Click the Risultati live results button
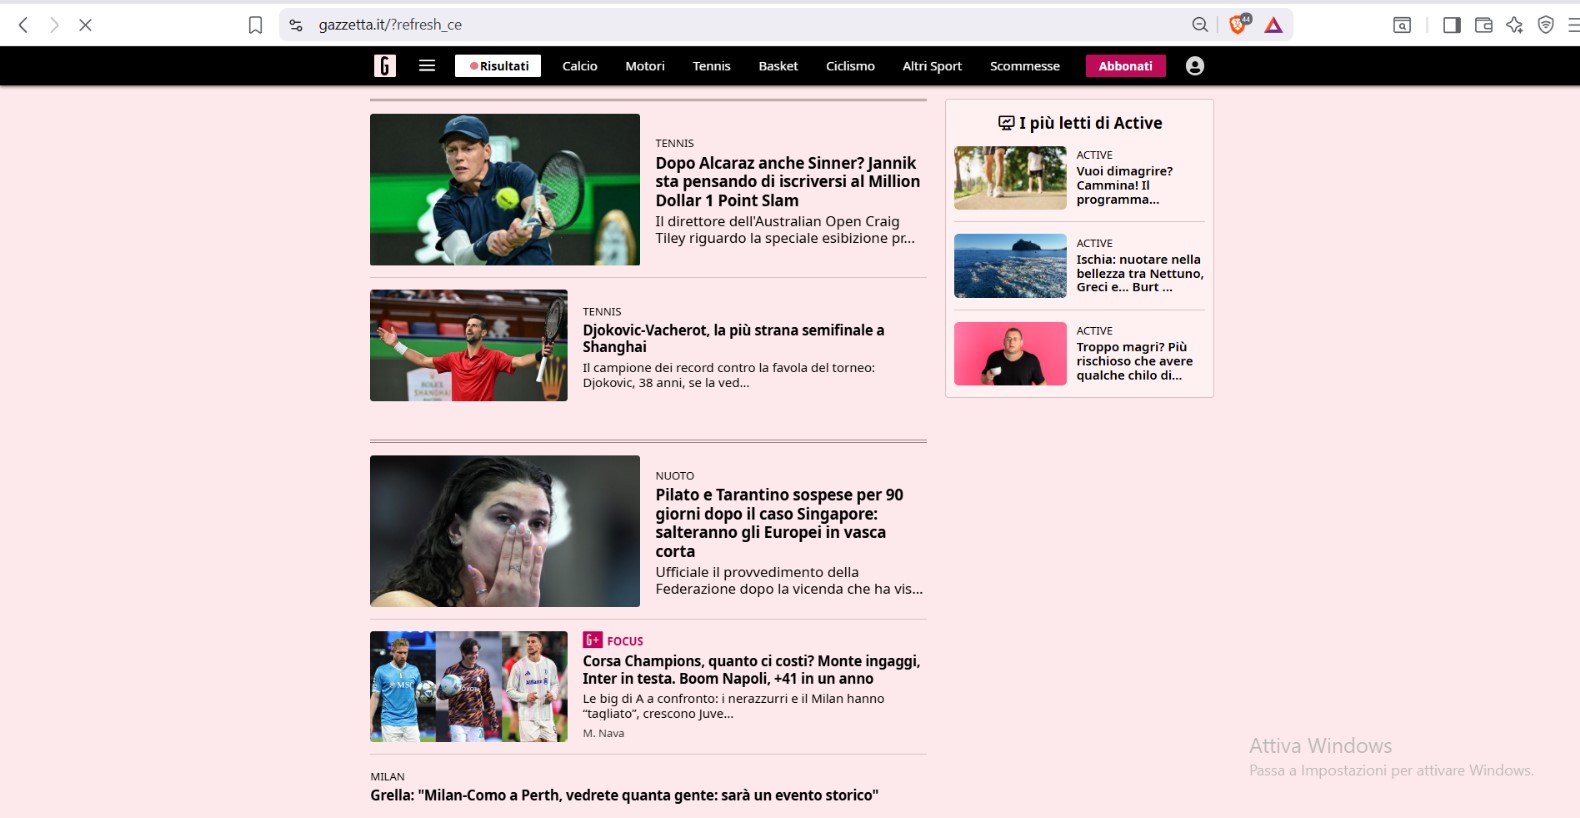Image resolution: width=1580 pixels, height=818 pixels. 498,66
